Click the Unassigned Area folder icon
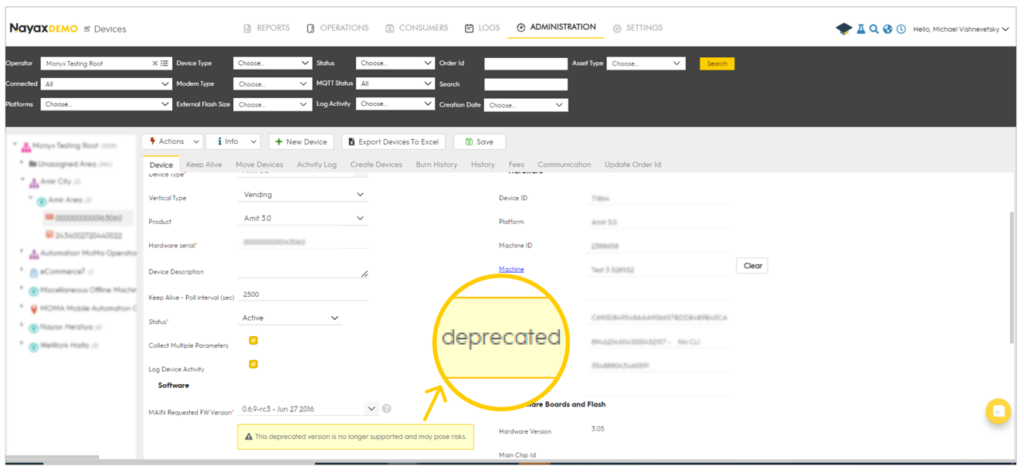1024x473 pixels. [32, 163]
